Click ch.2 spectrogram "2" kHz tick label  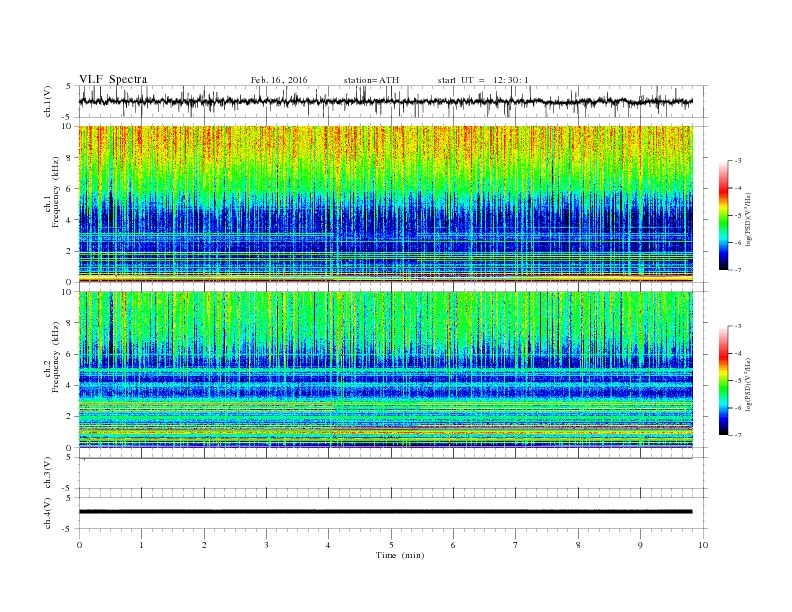pos(70,417)
